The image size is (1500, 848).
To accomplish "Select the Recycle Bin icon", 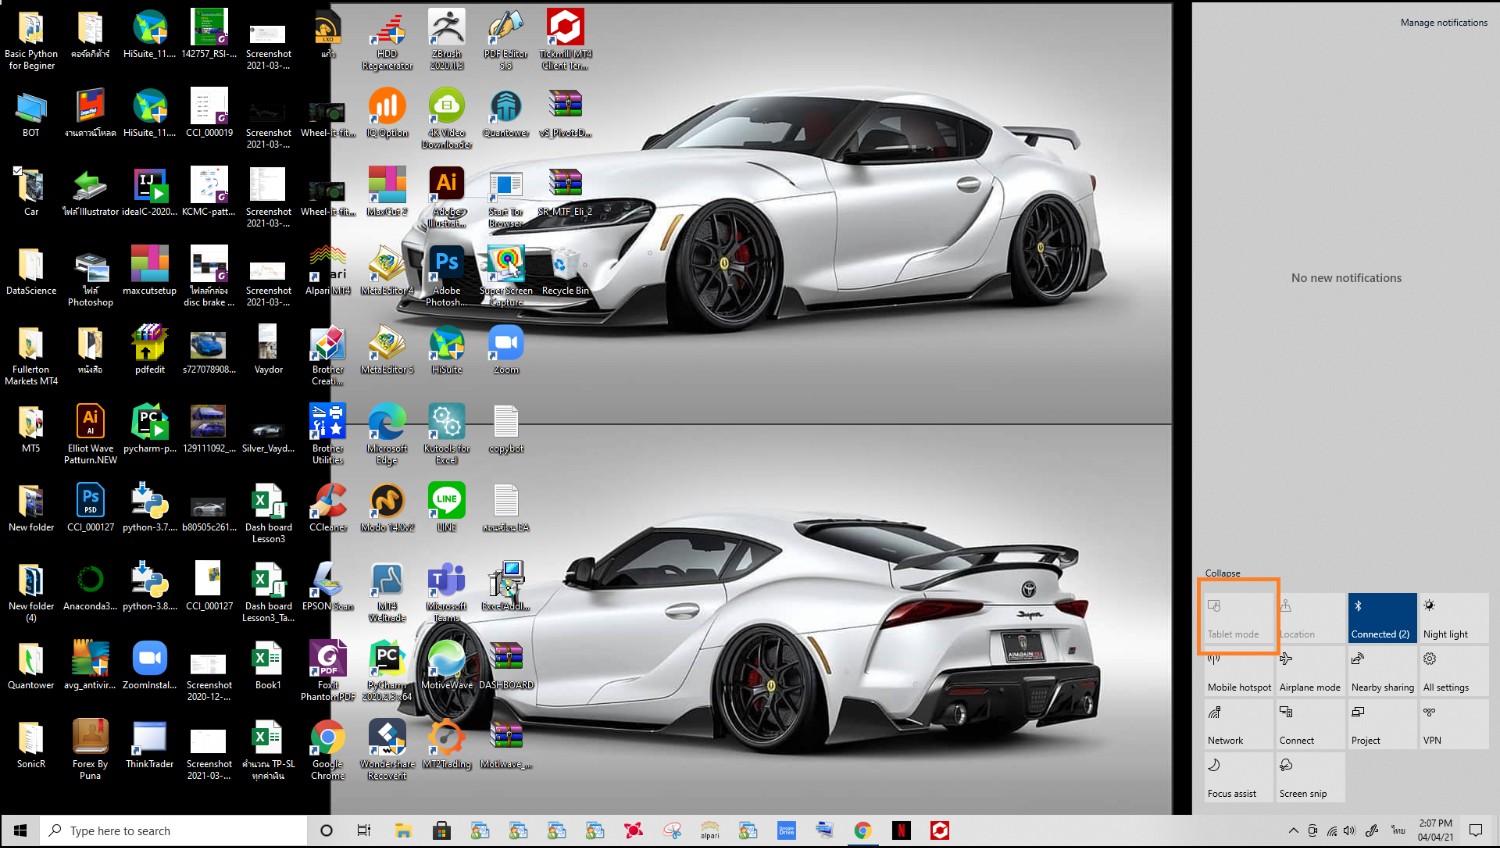I will [566, 270].
